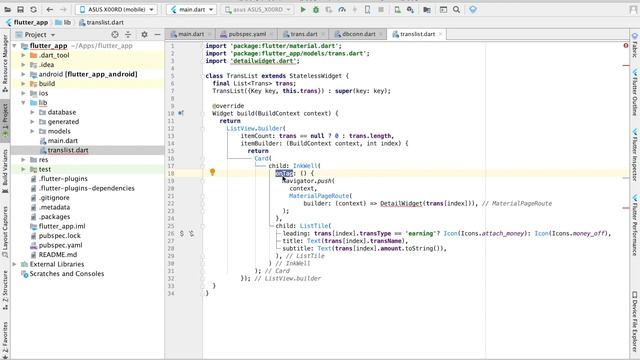
Task: Toggle the Flutter Inspector tool window
Action: click(x=635, y=155)
